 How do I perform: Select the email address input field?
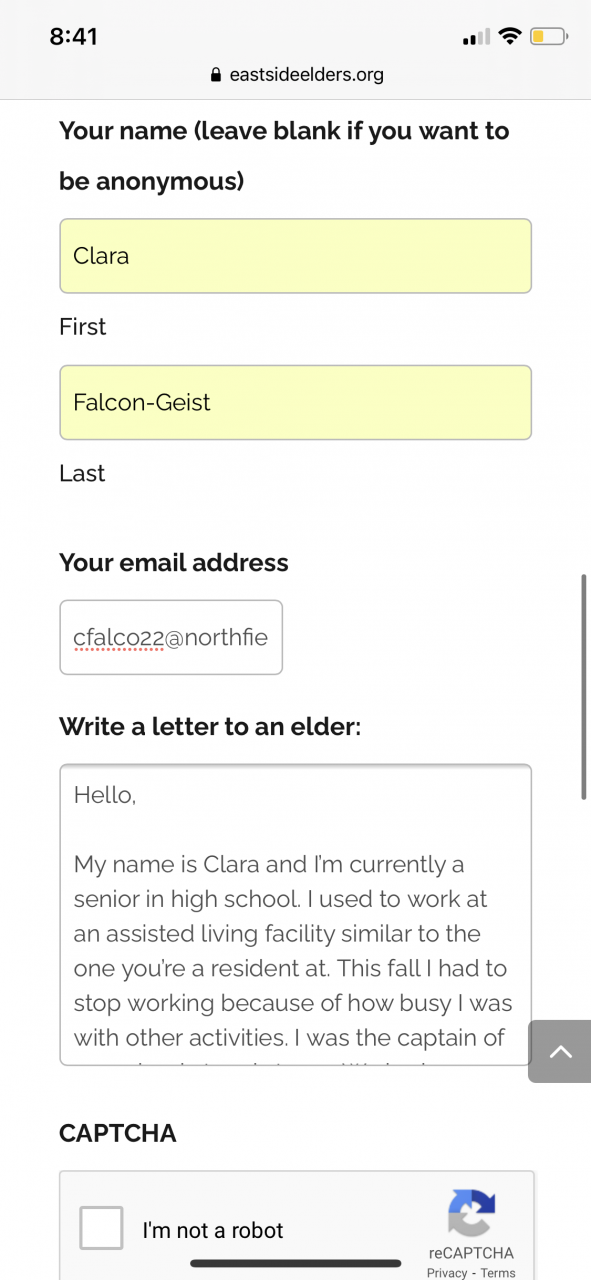[x=171, y=637]
